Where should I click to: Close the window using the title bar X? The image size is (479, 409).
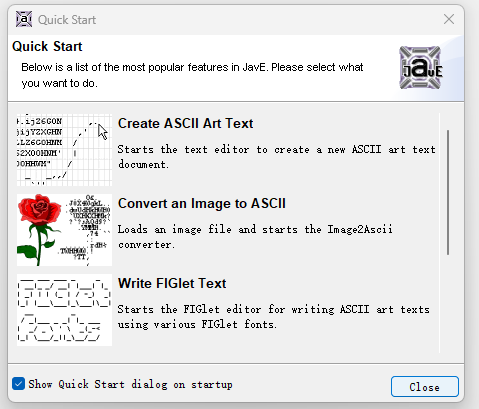449,19
